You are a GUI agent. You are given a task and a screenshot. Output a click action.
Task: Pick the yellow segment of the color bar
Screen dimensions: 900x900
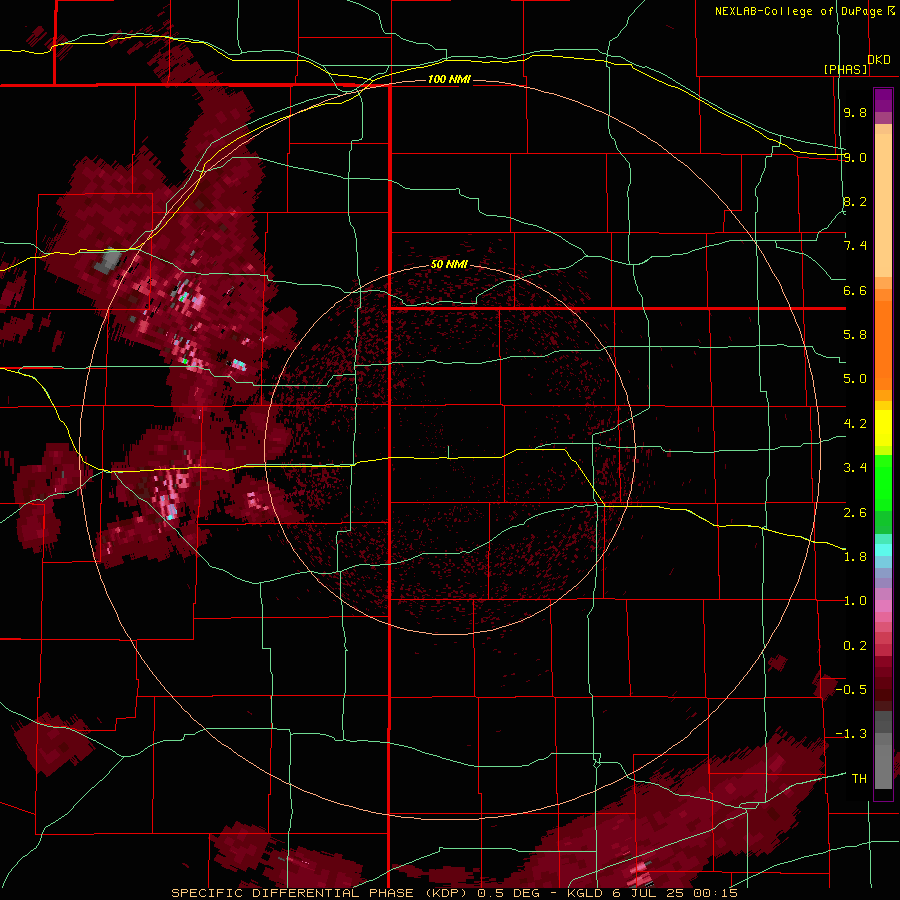883,428
